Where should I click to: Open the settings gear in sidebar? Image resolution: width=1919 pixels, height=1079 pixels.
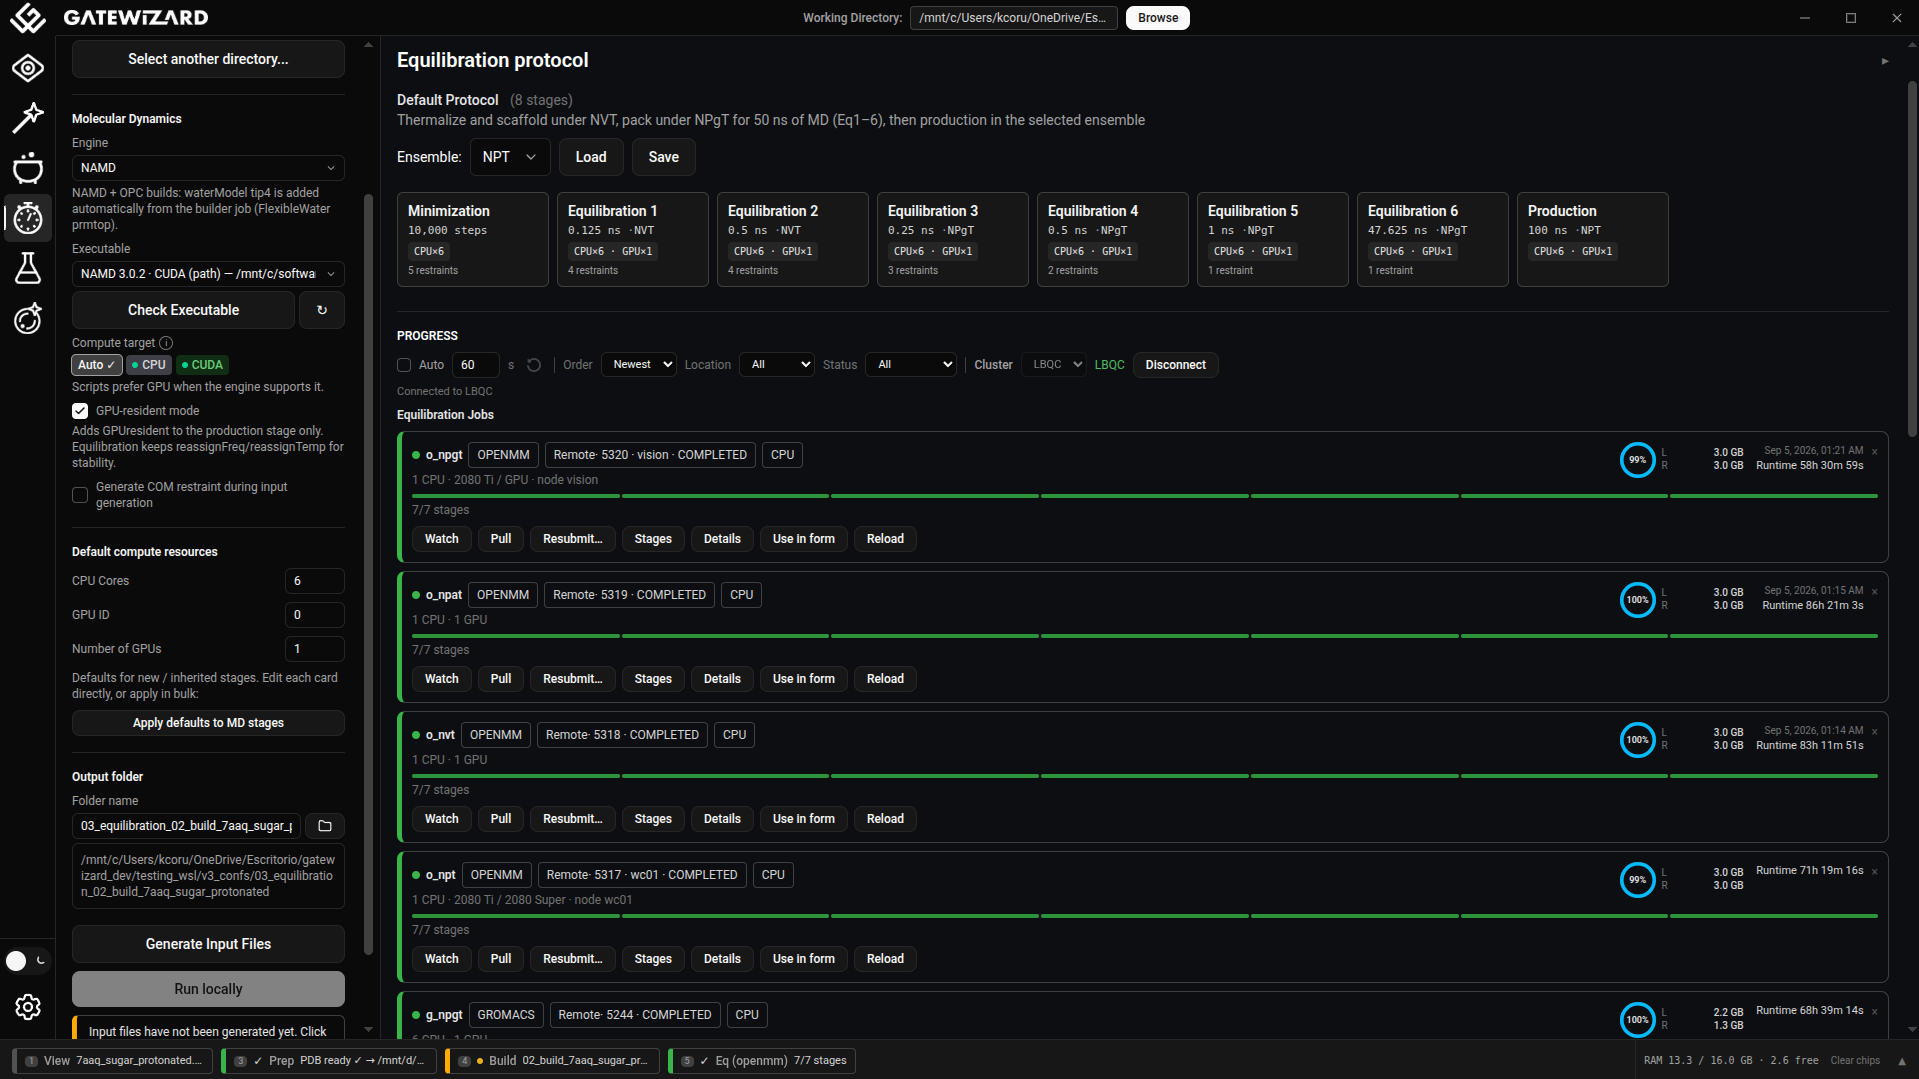coord(28,1007)
